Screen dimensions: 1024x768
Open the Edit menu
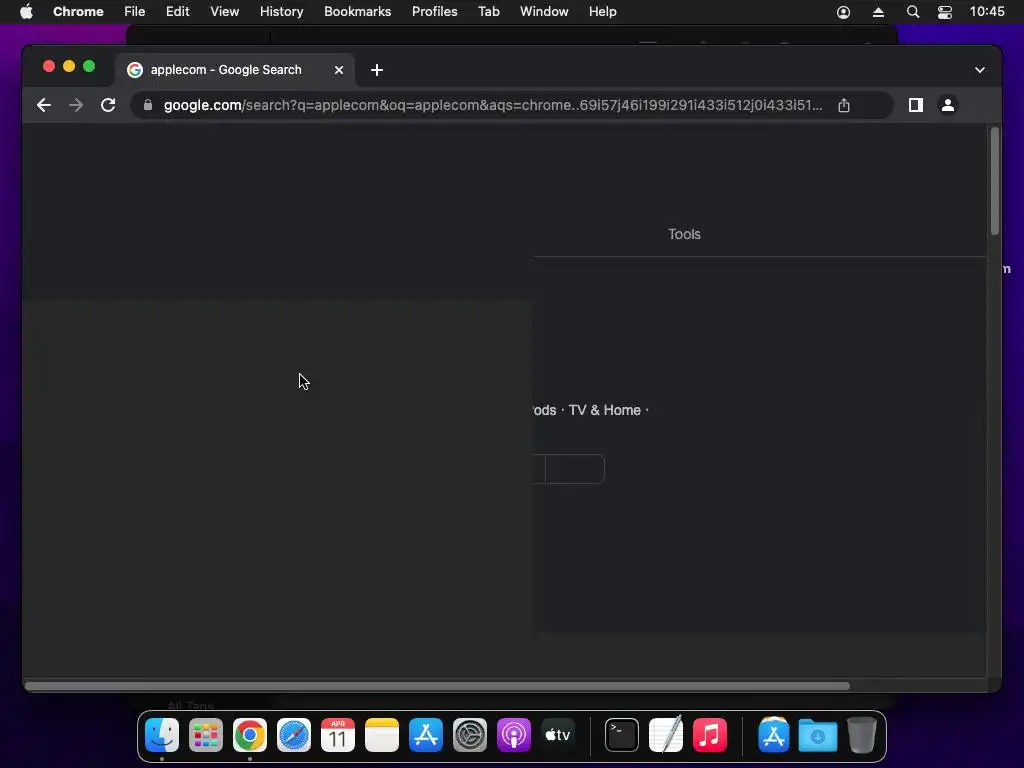(177, 12)
